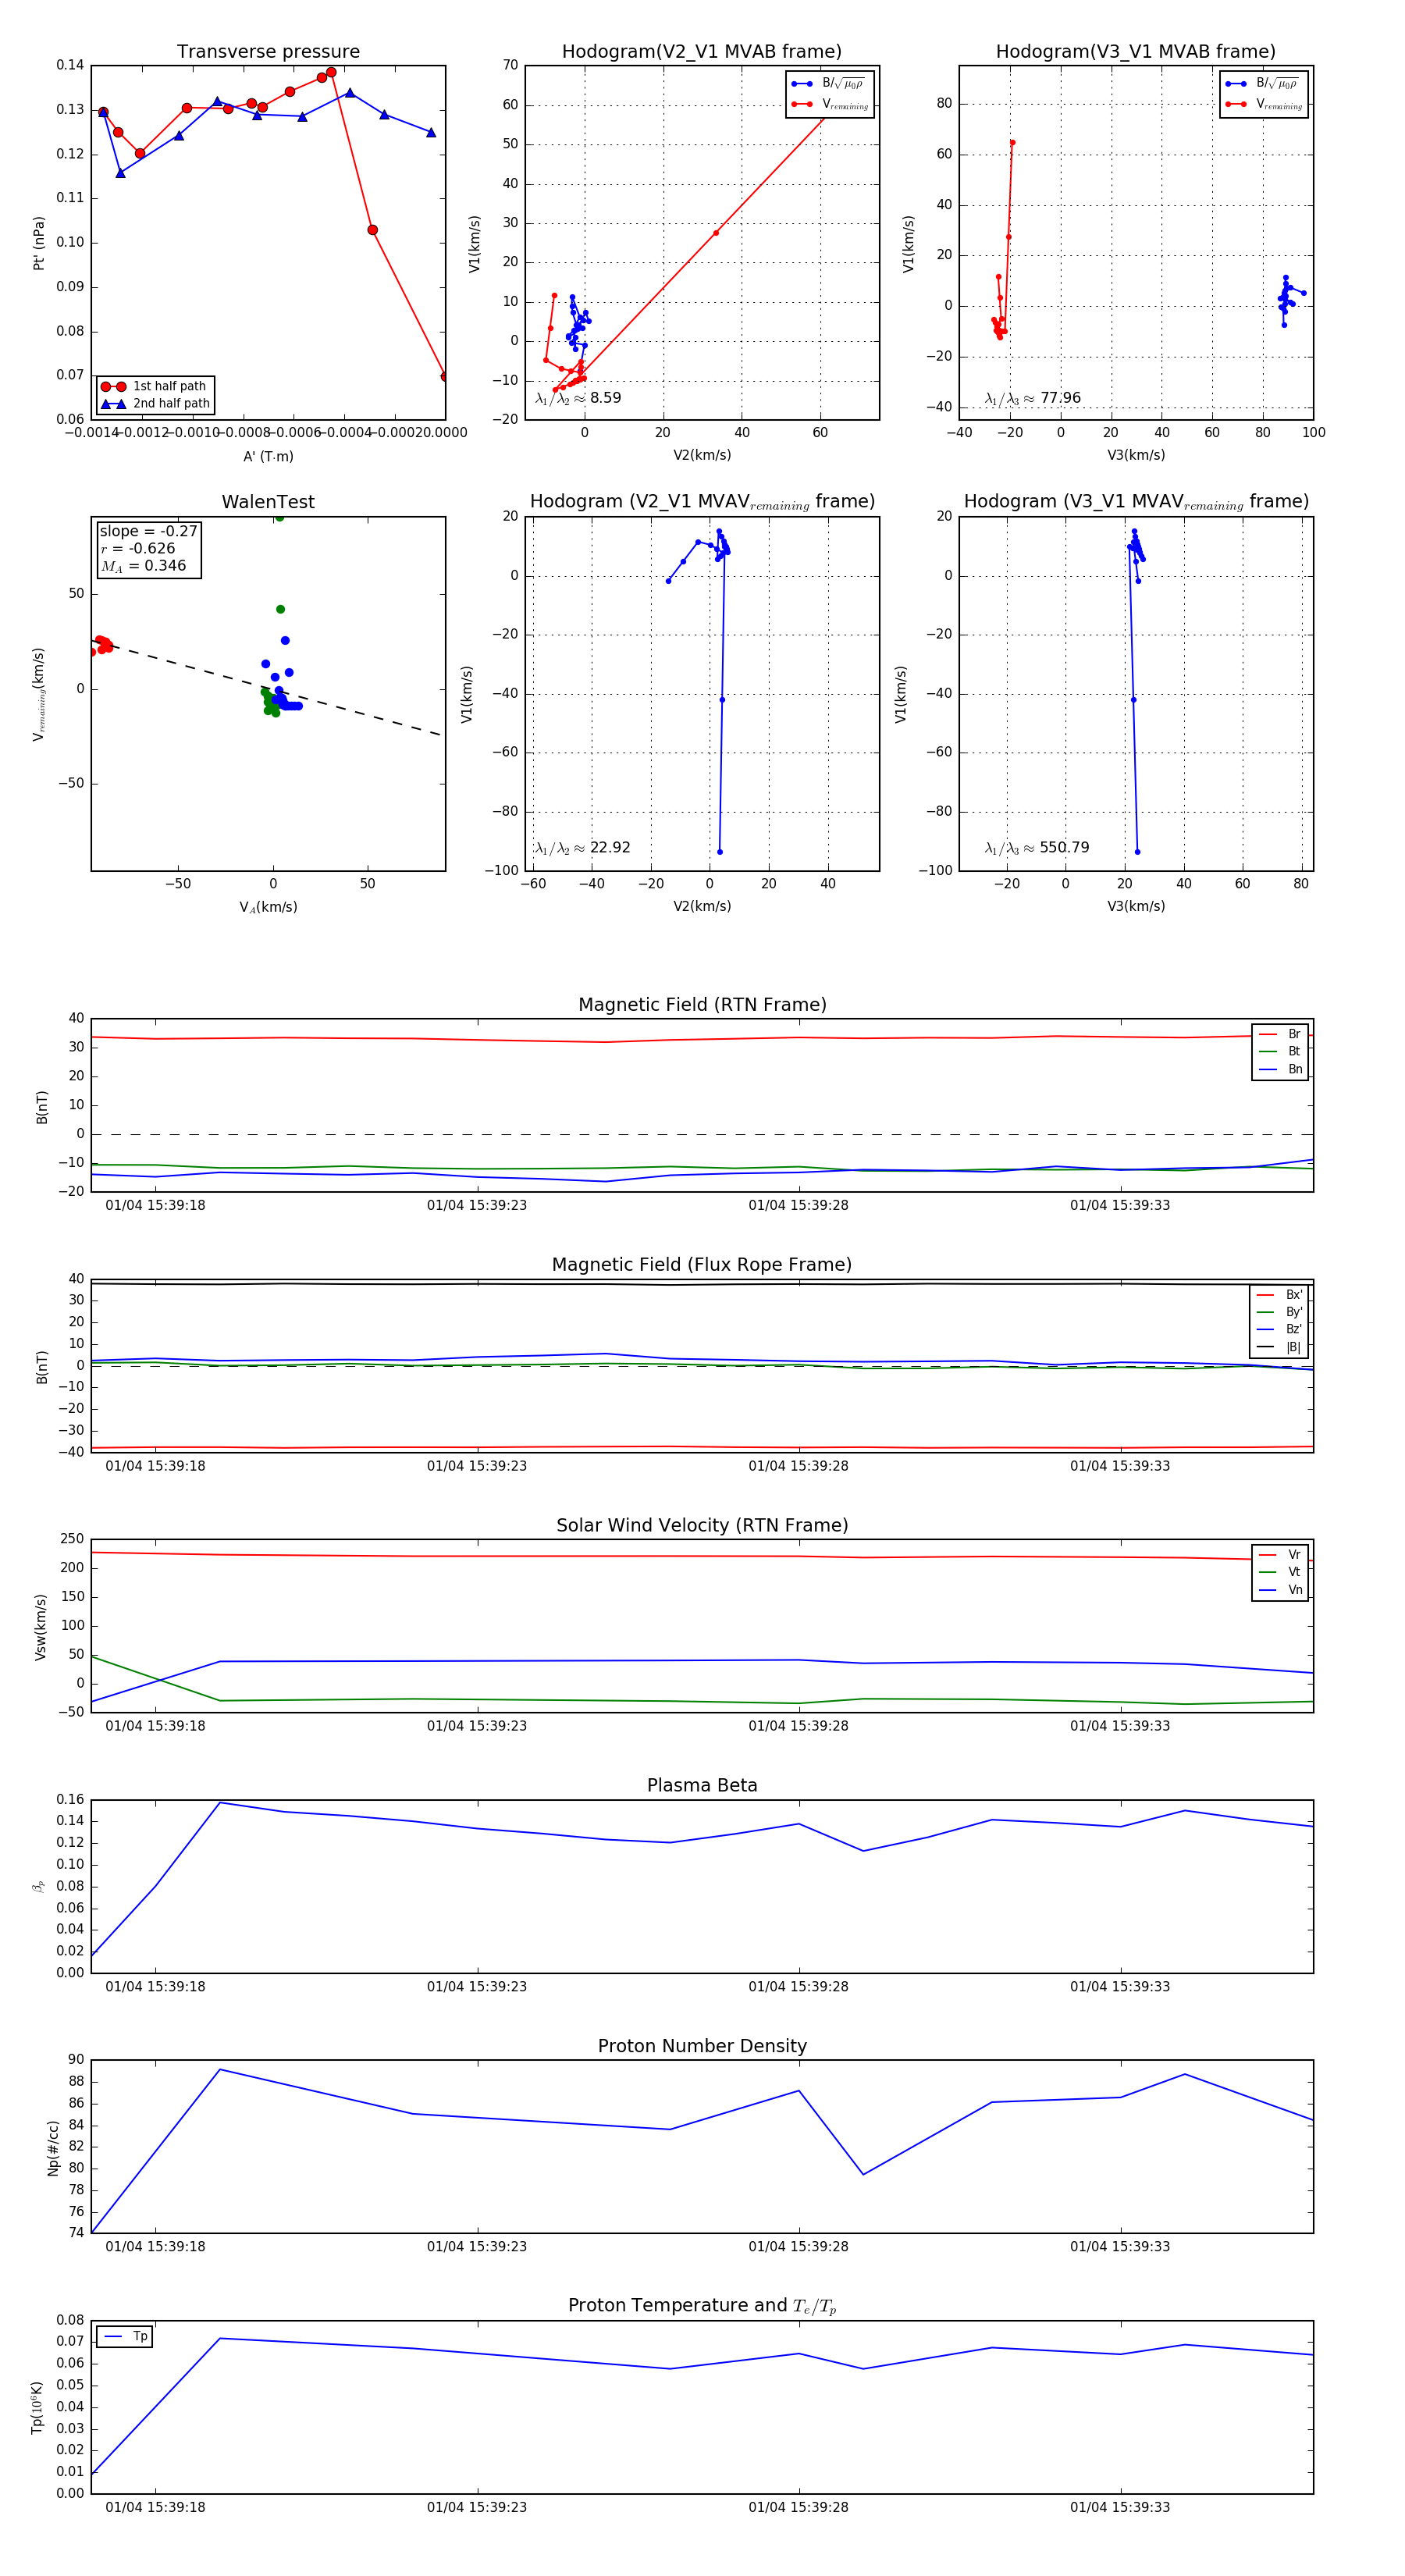The height and width of the screenshot is (2576, 1405).
Task: Click the WalenTest slope statistics box
Action: coord(148,549)
